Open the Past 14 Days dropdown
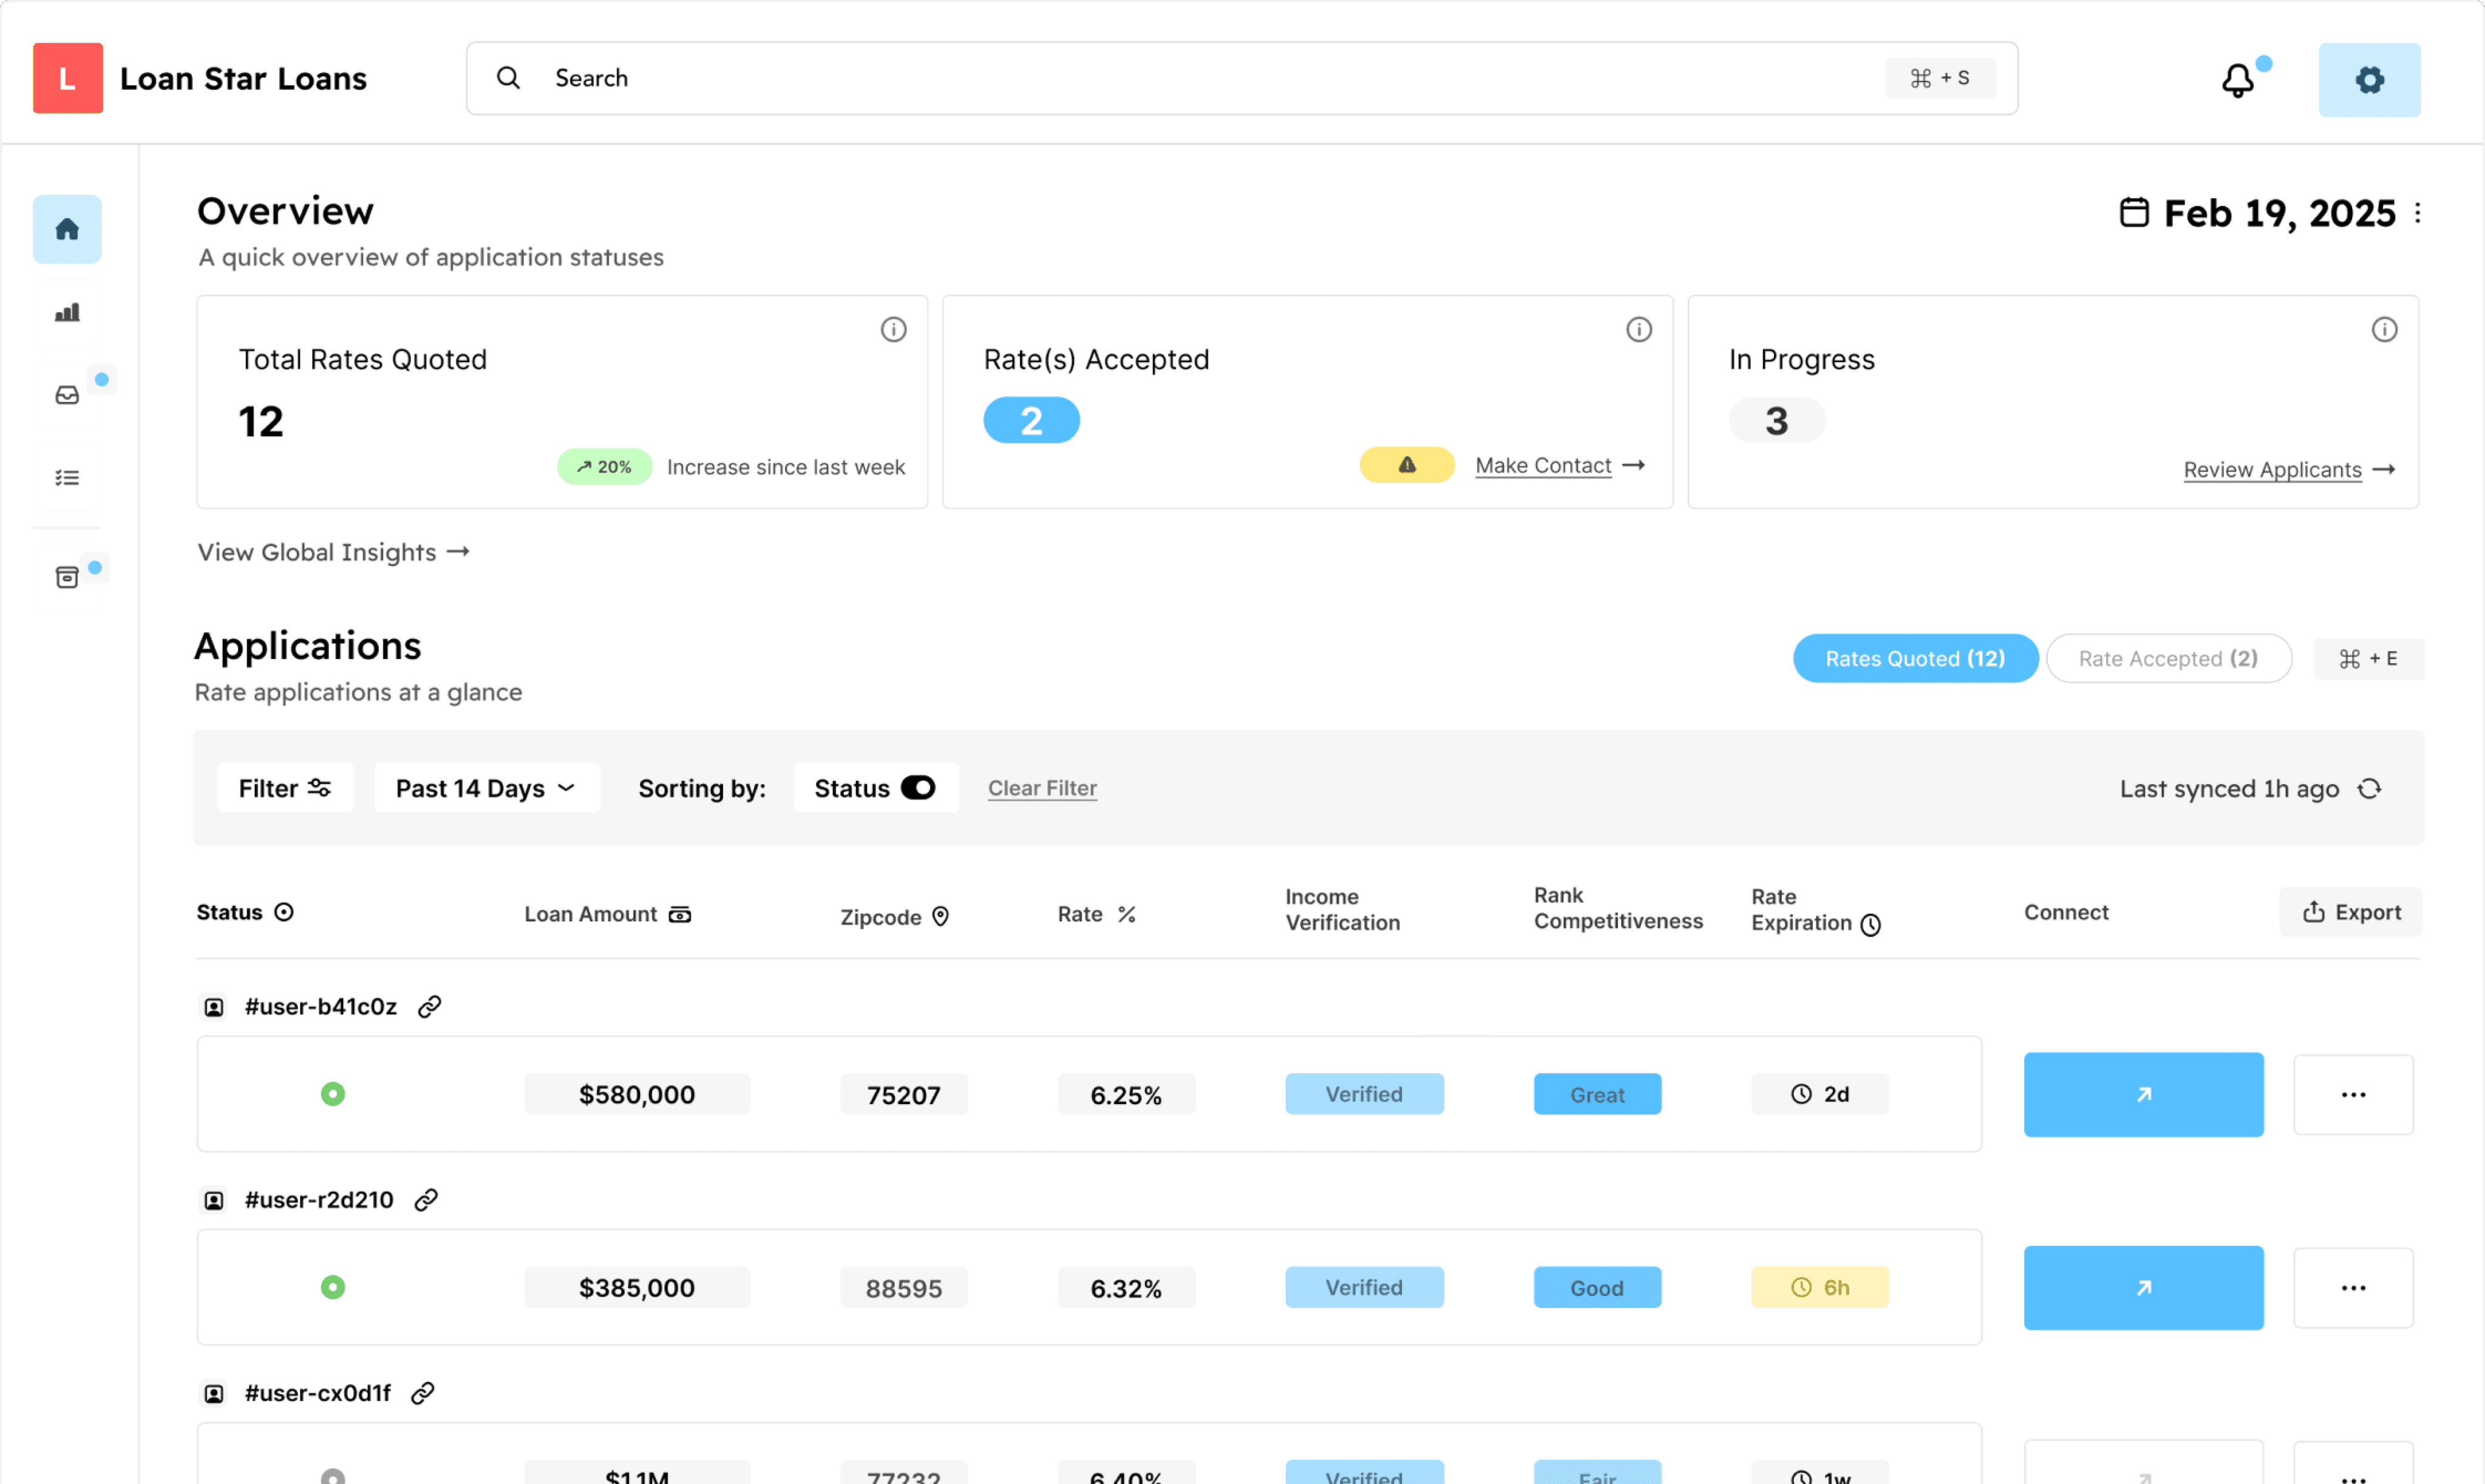The image size is (2485, 1484). pos(487,788)
